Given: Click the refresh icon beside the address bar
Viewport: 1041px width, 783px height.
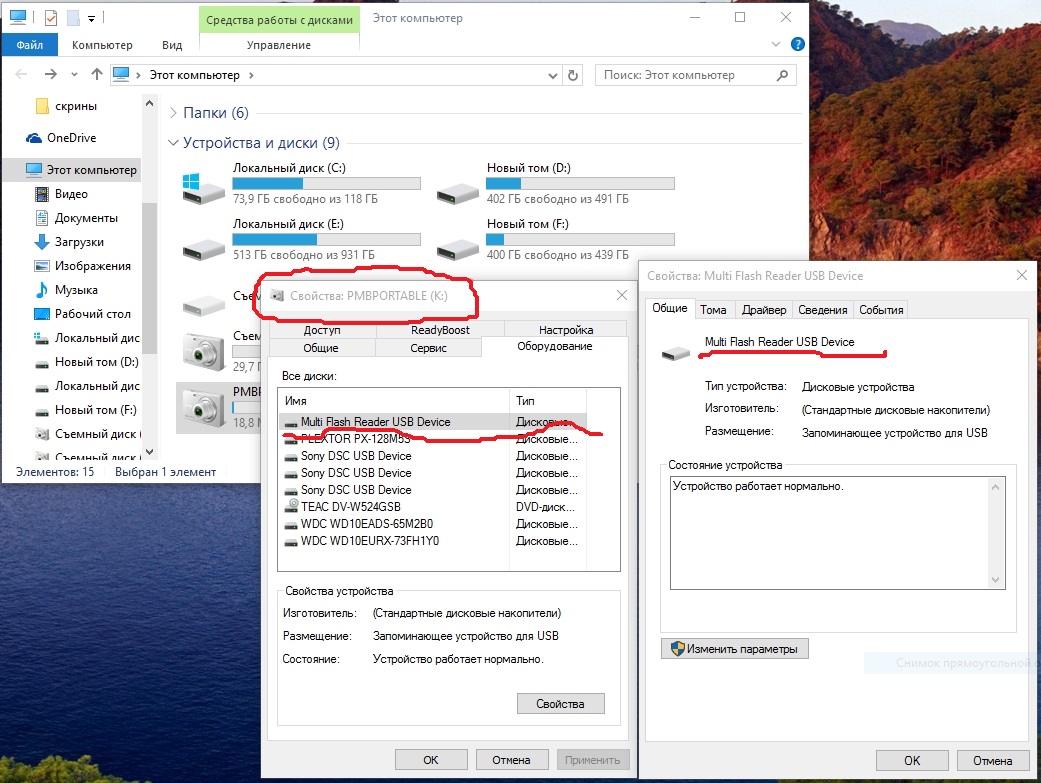Looking at the screenshot, I should [573, 75].
